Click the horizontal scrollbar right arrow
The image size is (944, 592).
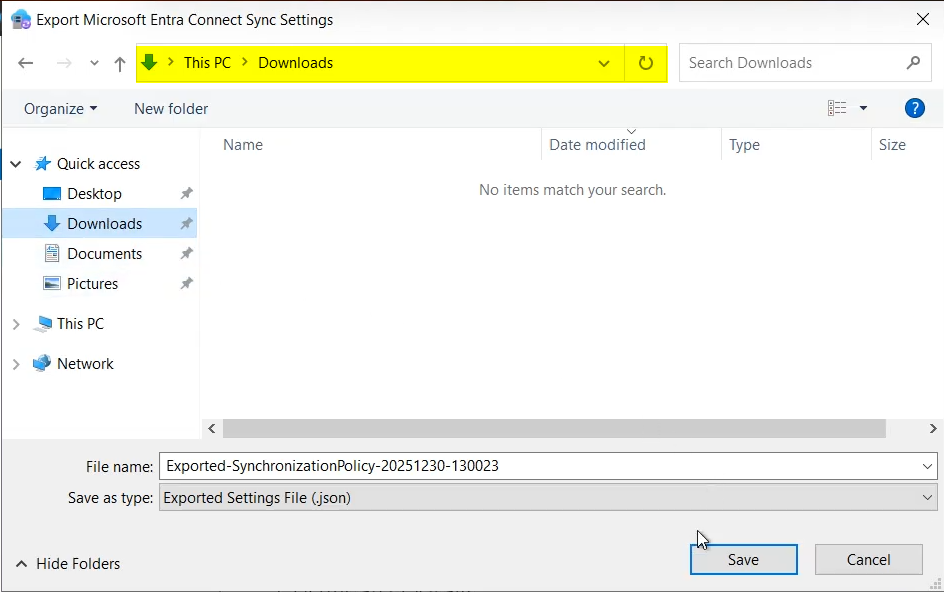(933, 429)
